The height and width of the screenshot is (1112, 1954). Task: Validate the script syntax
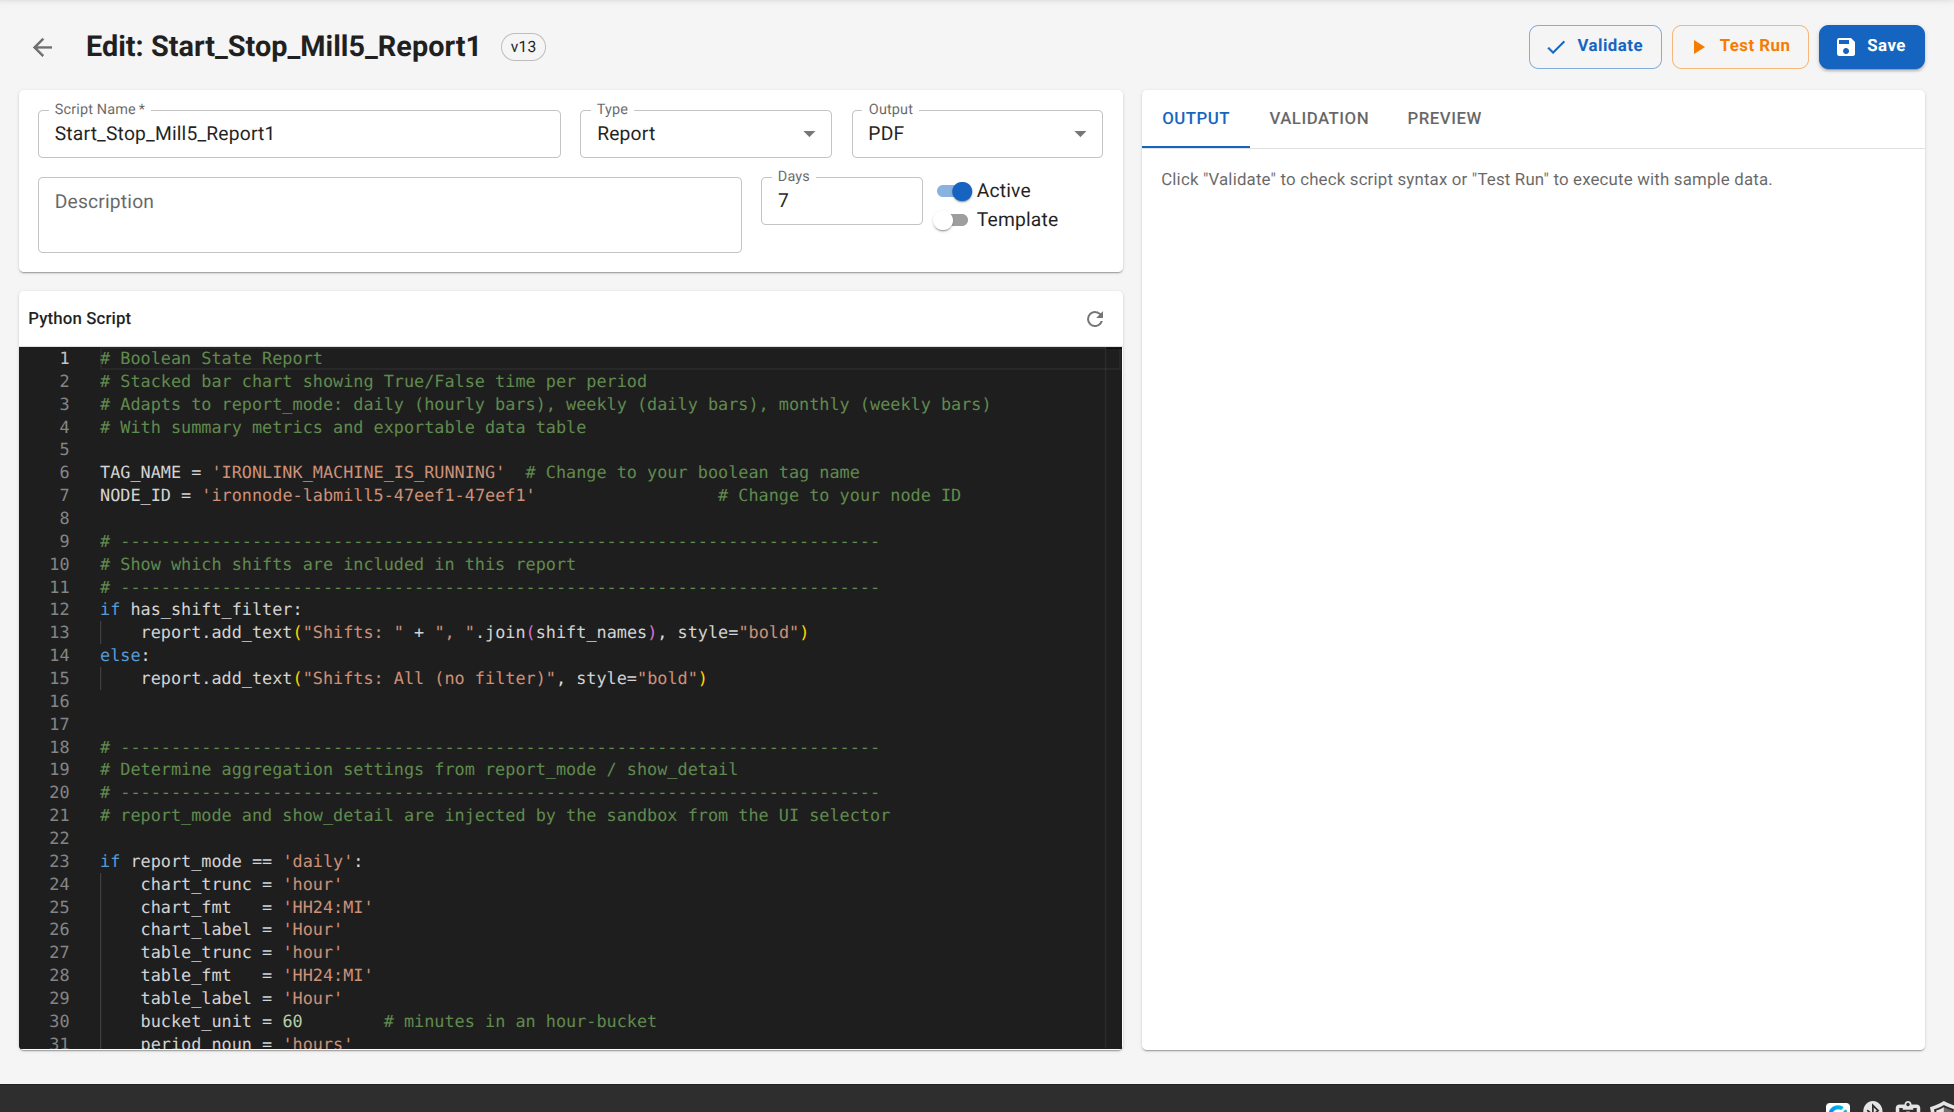[1595, 46]
